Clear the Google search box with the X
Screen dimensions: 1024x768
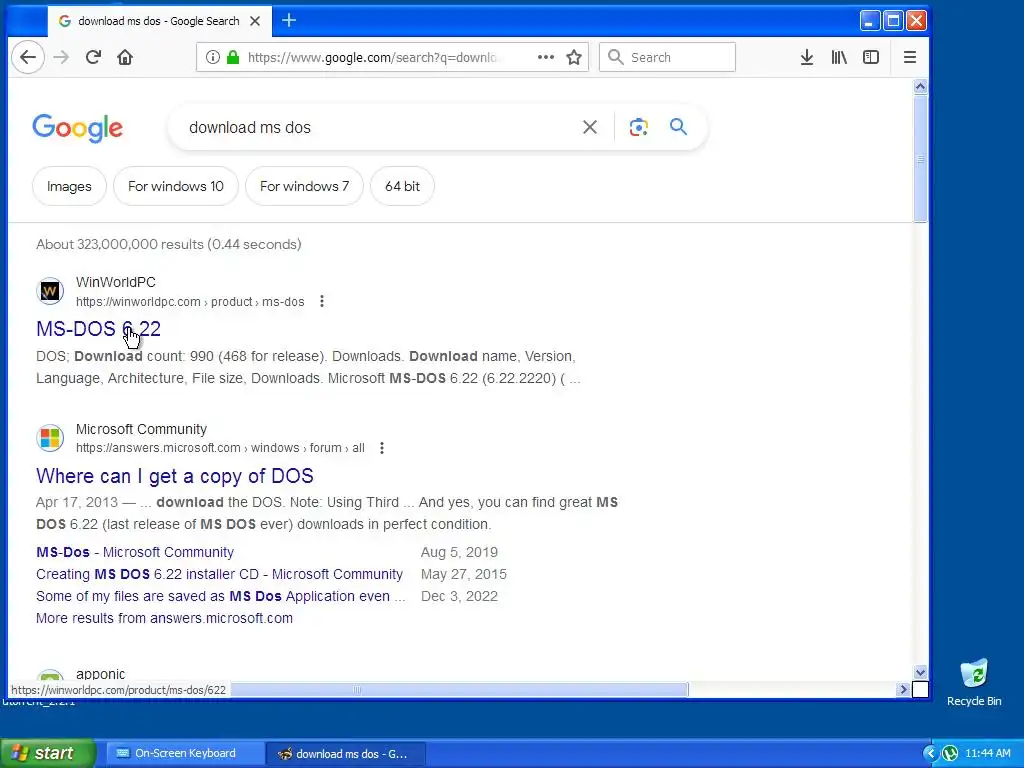pyautogui.click(x=590, y=127)
